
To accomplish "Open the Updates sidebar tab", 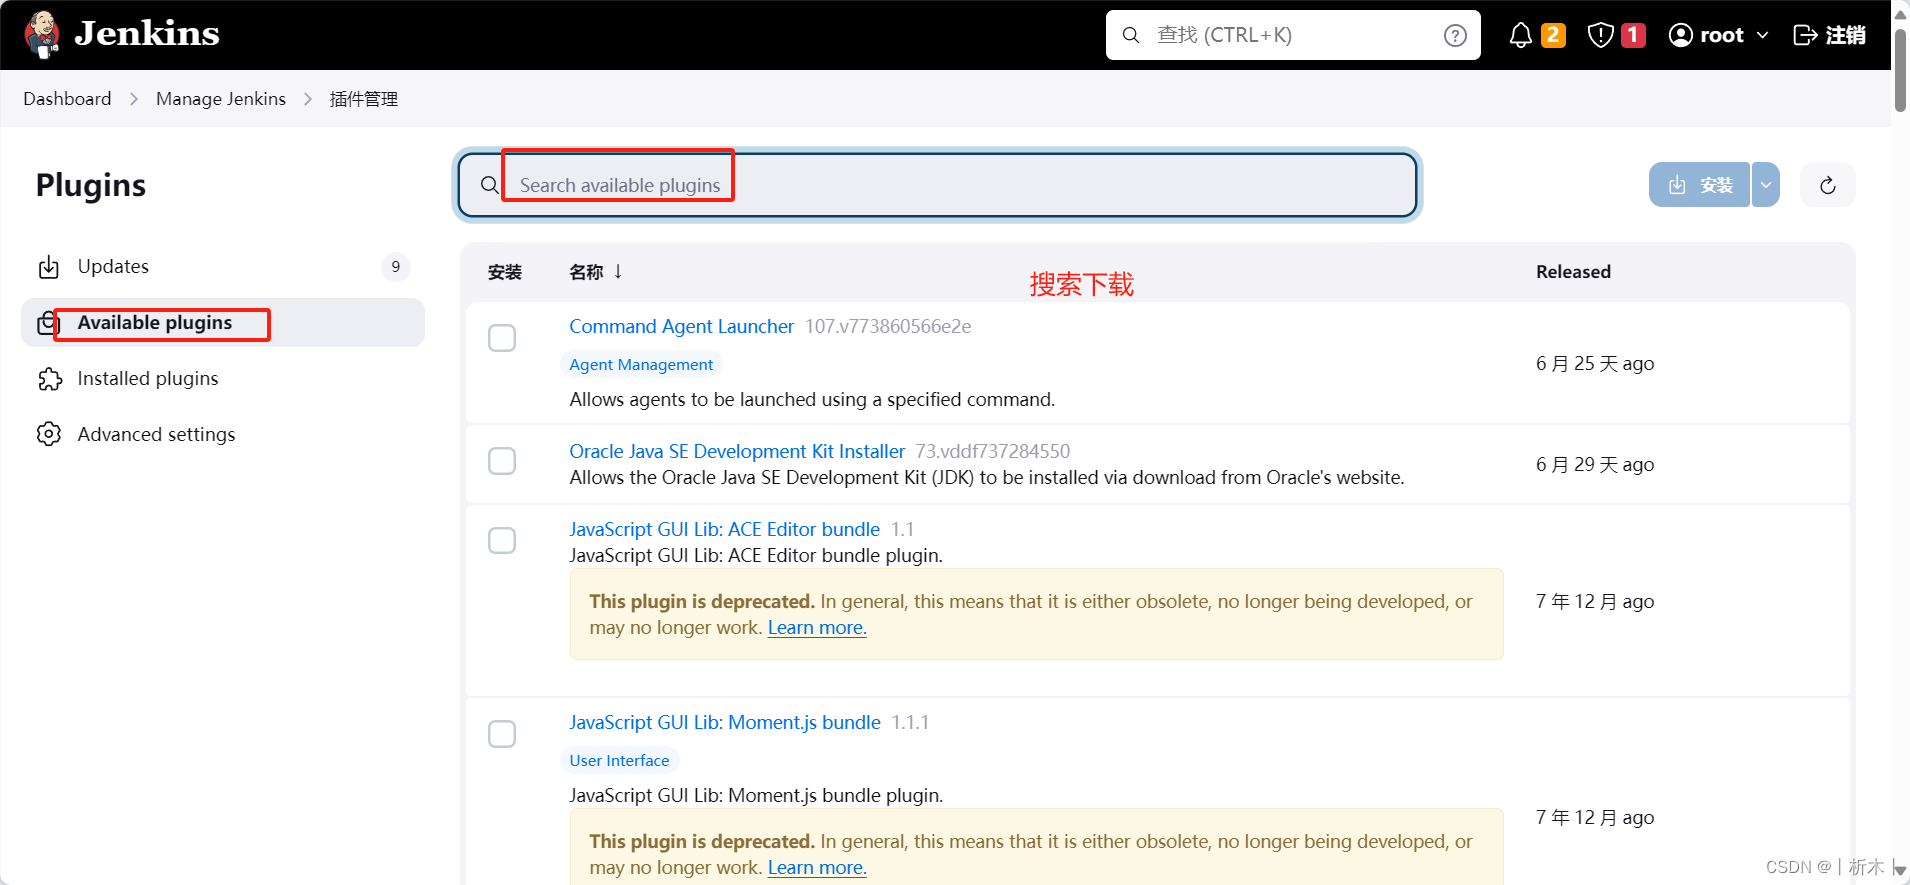I will [223, 267].
